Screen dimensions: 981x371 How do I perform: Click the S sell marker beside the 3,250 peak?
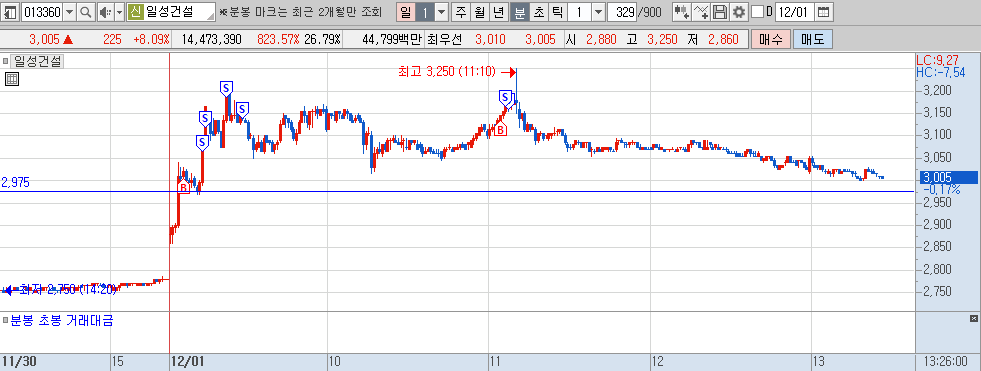[x=506, y=97]
